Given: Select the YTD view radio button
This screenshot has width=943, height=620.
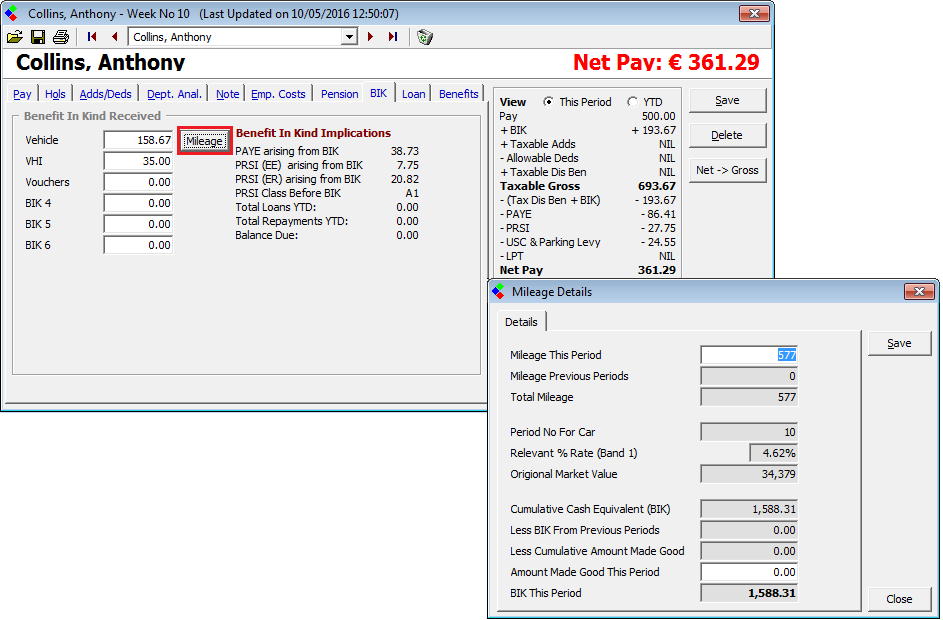Looking at the screenshot, I should [x=632, y=102].
